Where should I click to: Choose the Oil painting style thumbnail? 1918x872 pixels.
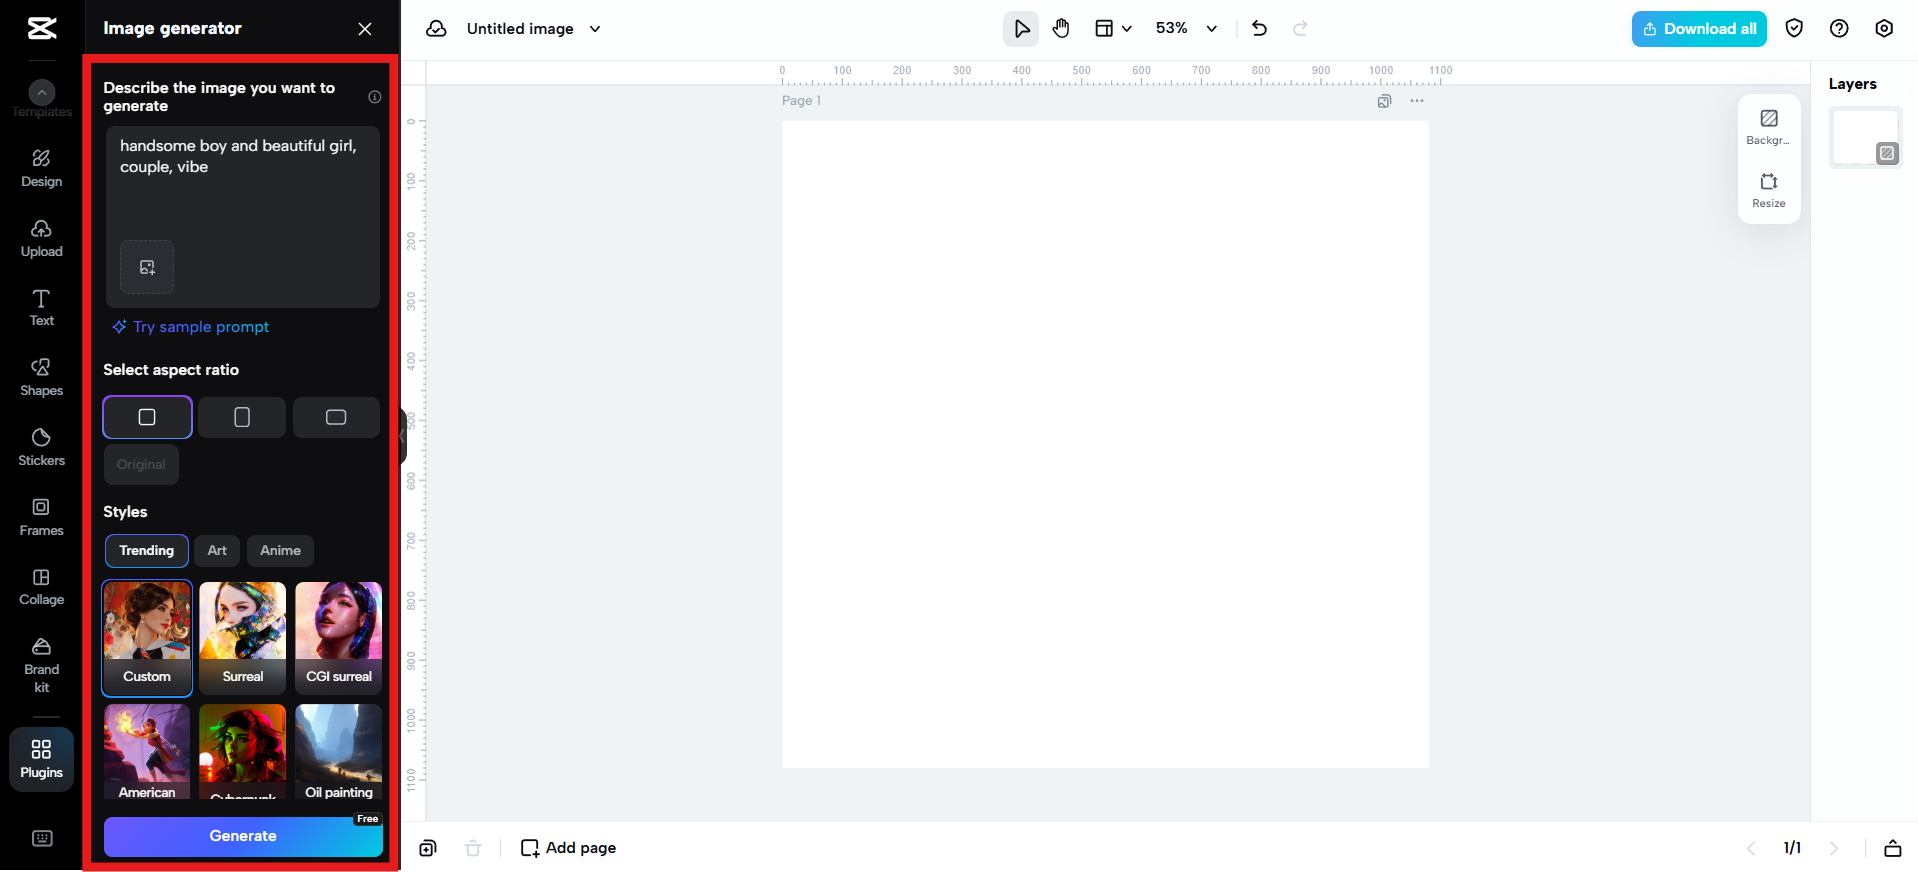click(x=339, y=752)
